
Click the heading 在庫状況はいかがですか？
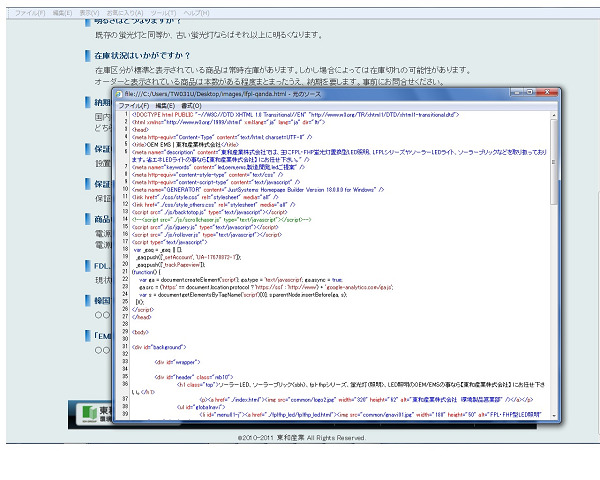point(142,56)
